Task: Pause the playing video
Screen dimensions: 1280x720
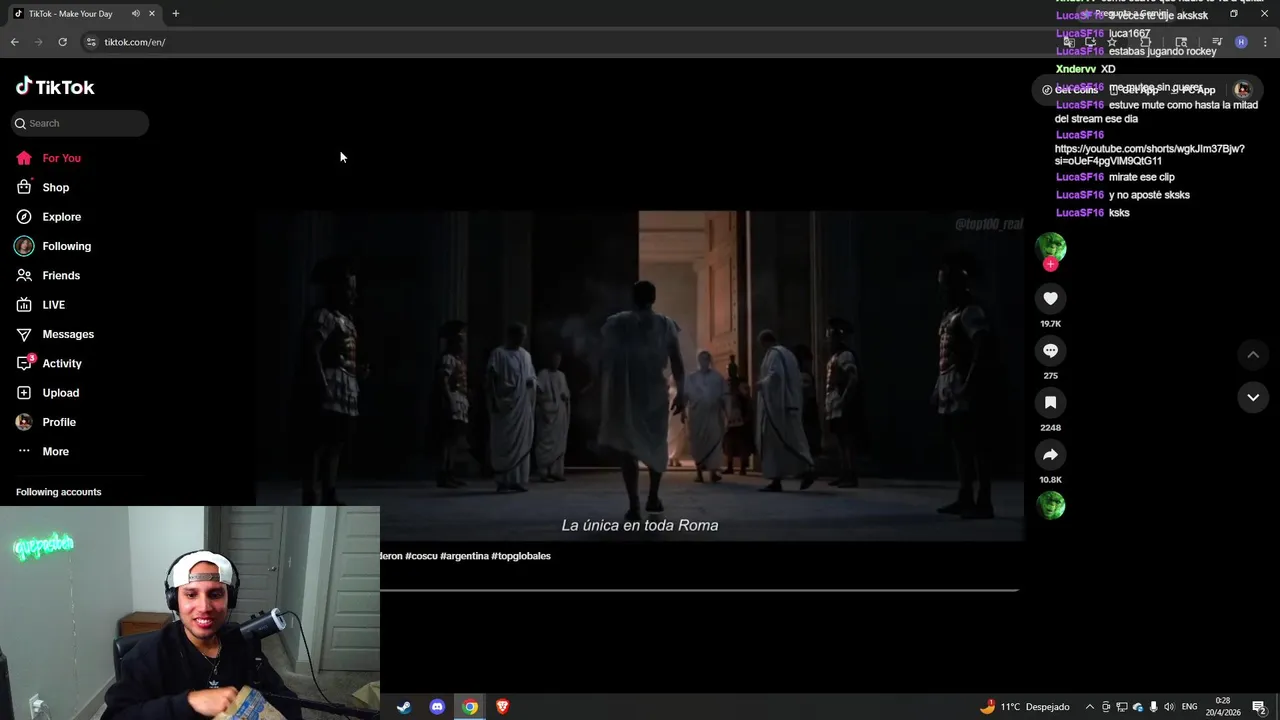Action: [x=640, y=375]
